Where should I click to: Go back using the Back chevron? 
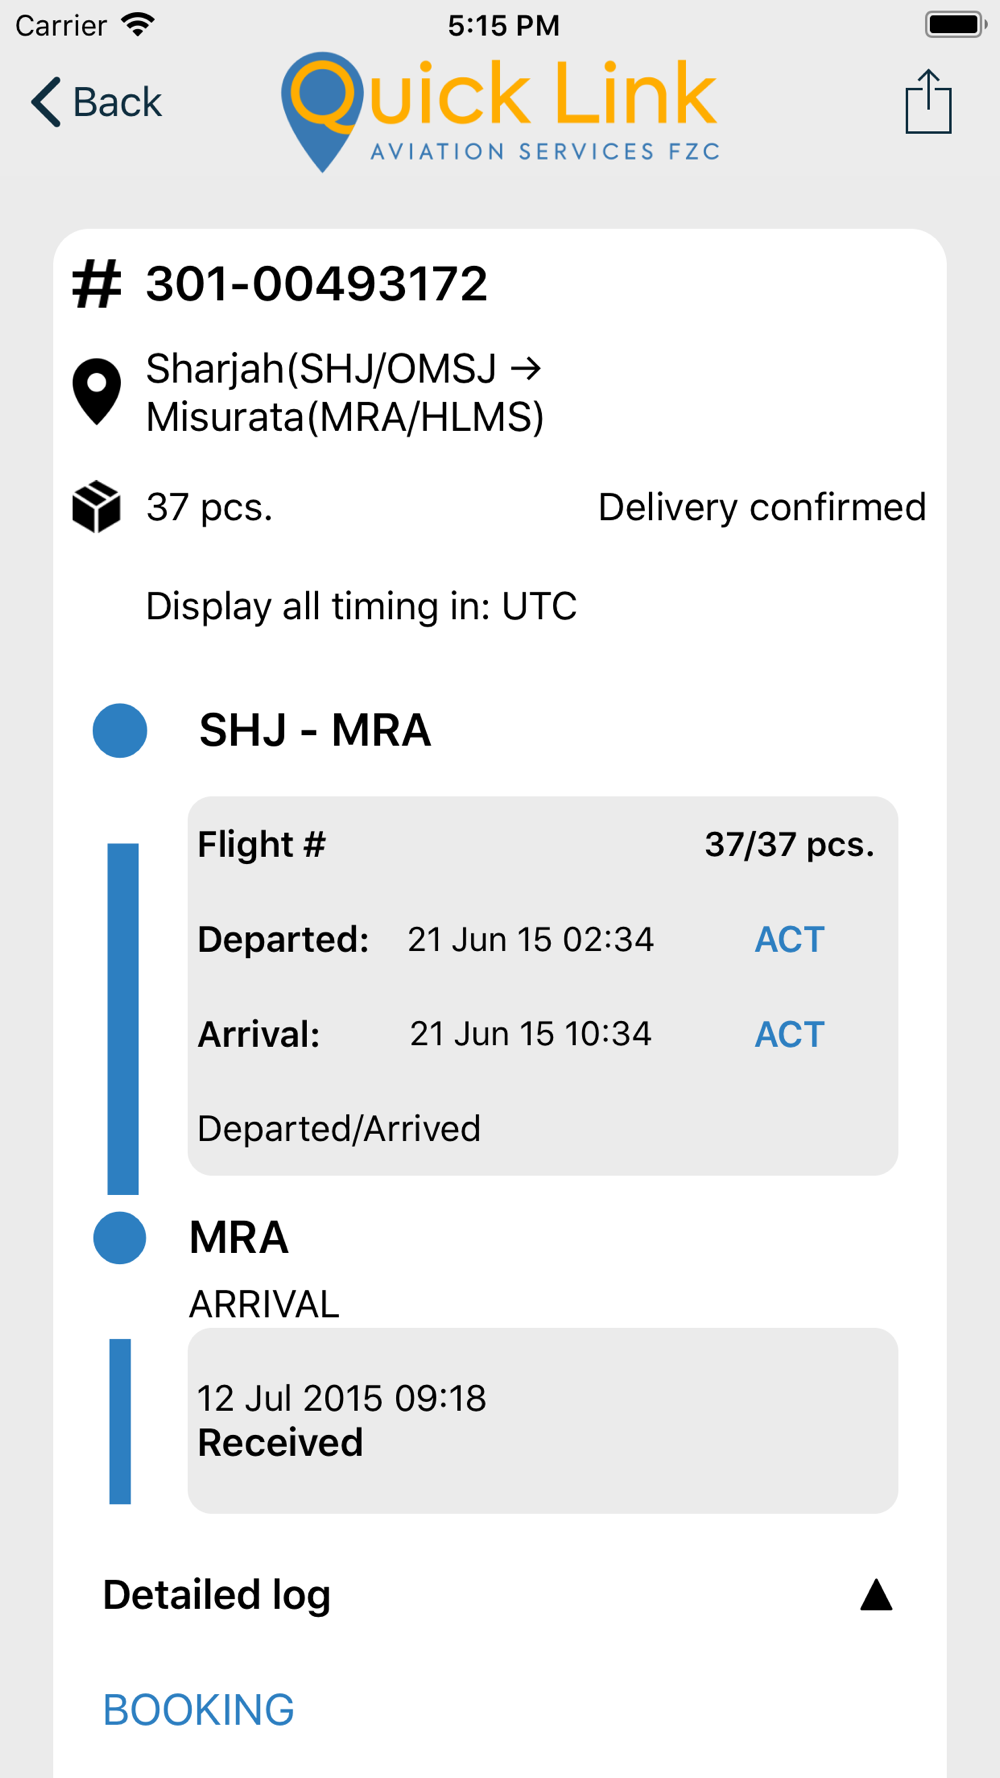coord(96,102)
